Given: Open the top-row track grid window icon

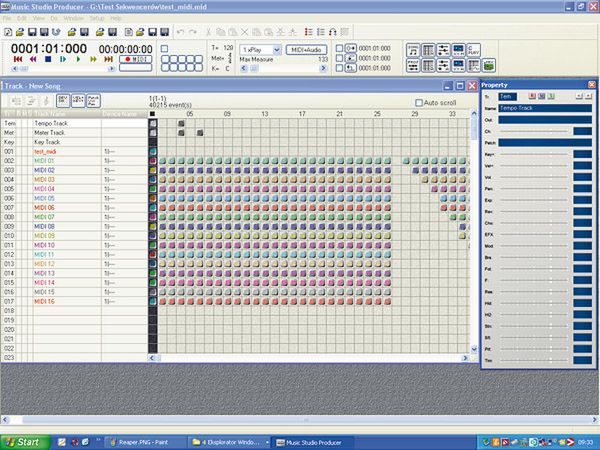Looking at the screenshot, I should (428, 50).
